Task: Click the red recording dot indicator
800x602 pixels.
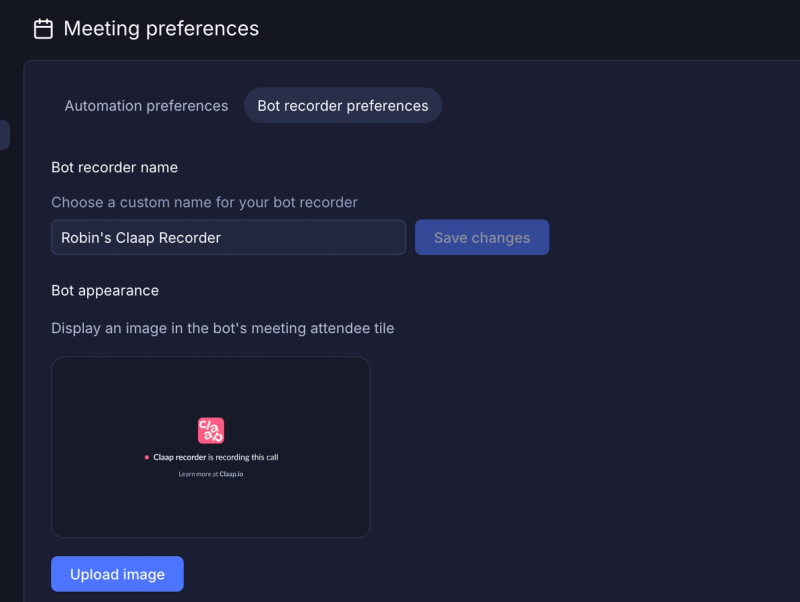Action: 147,458
